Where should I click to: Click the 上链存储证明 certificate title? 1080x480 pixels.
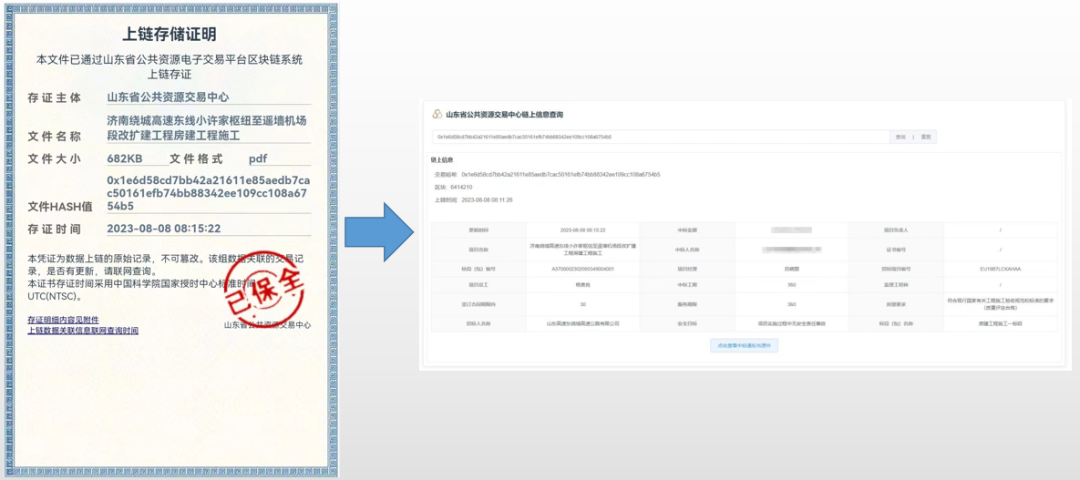click(x=169, y=35)
